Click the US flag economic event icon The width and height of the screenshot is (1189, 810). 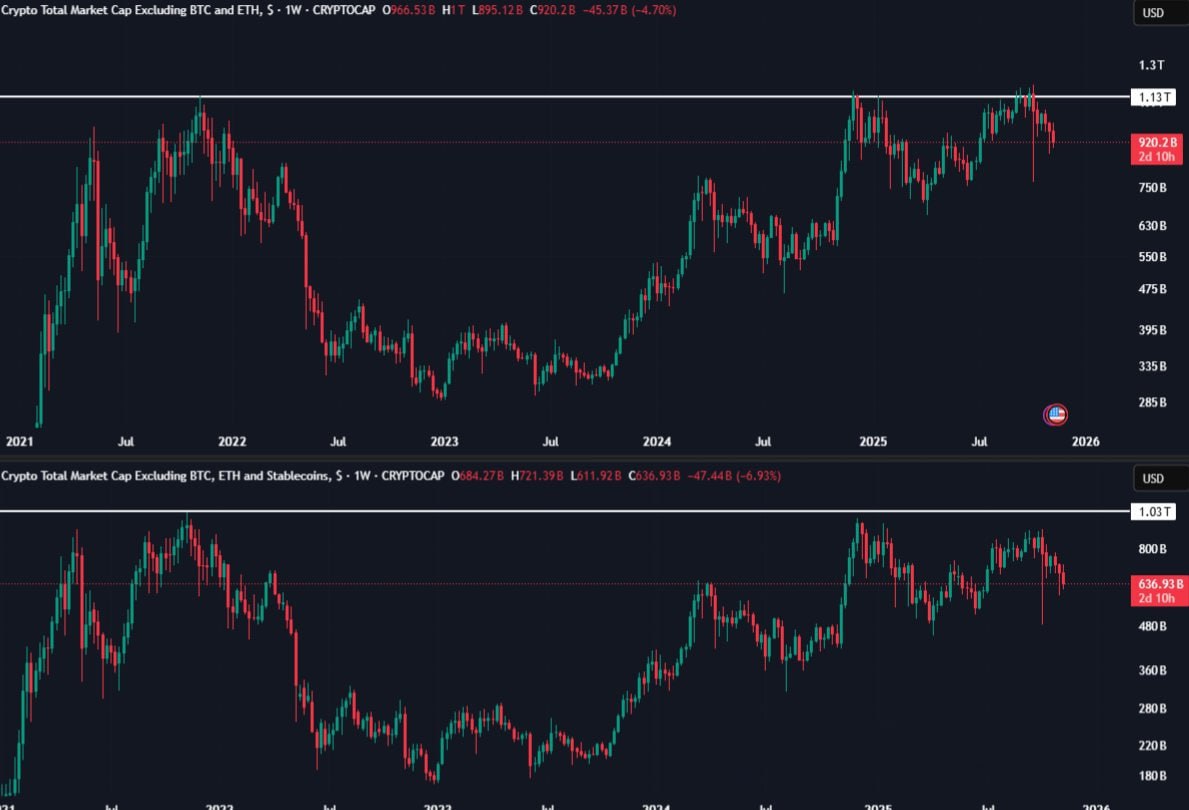click(x=1056, y=414)
